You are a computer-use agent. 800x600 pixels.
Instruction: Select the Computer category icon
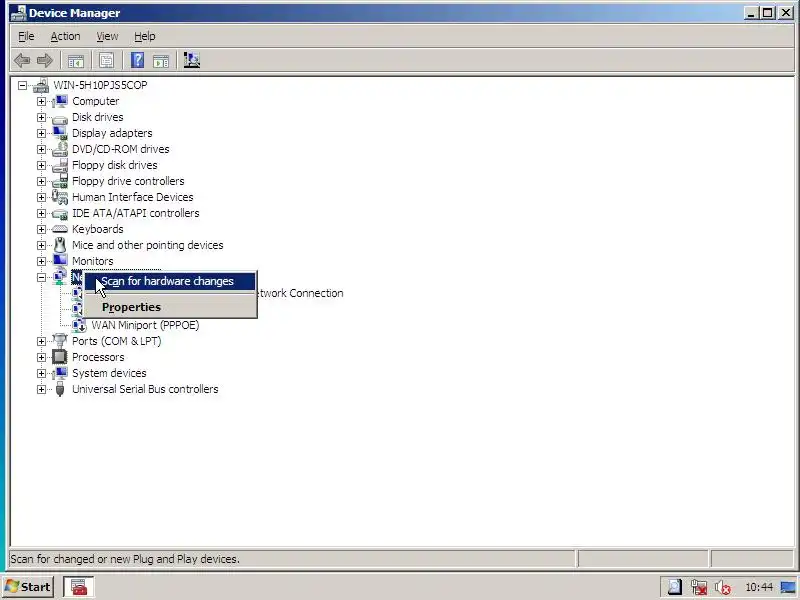point(60,101)
